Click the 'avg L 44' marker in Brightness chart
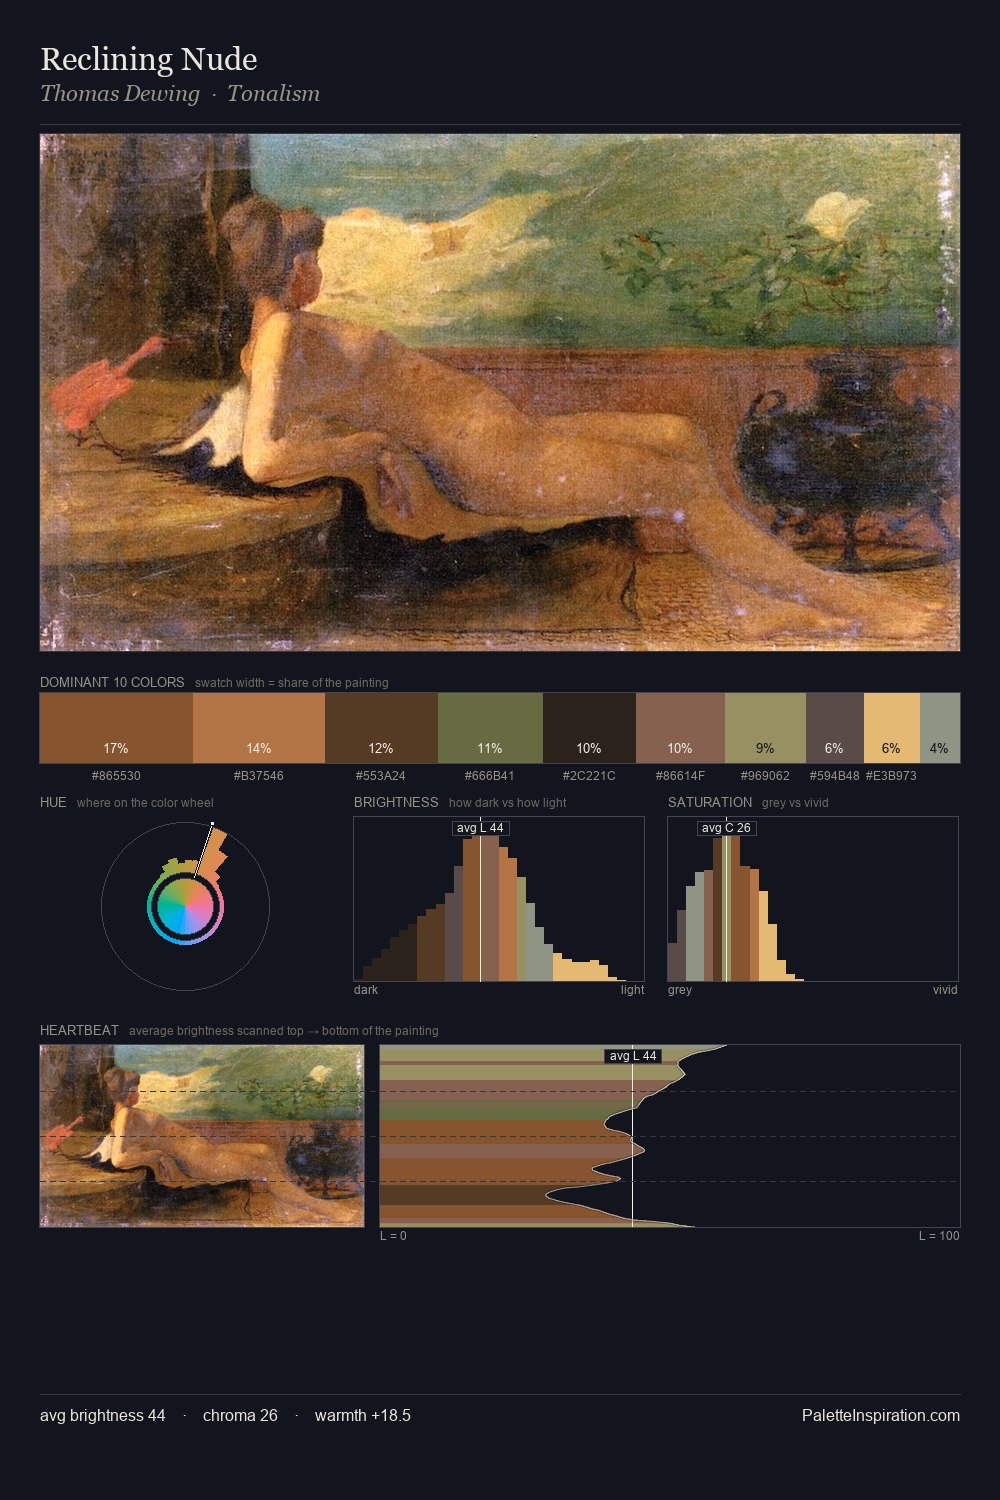 coord(480,828)
